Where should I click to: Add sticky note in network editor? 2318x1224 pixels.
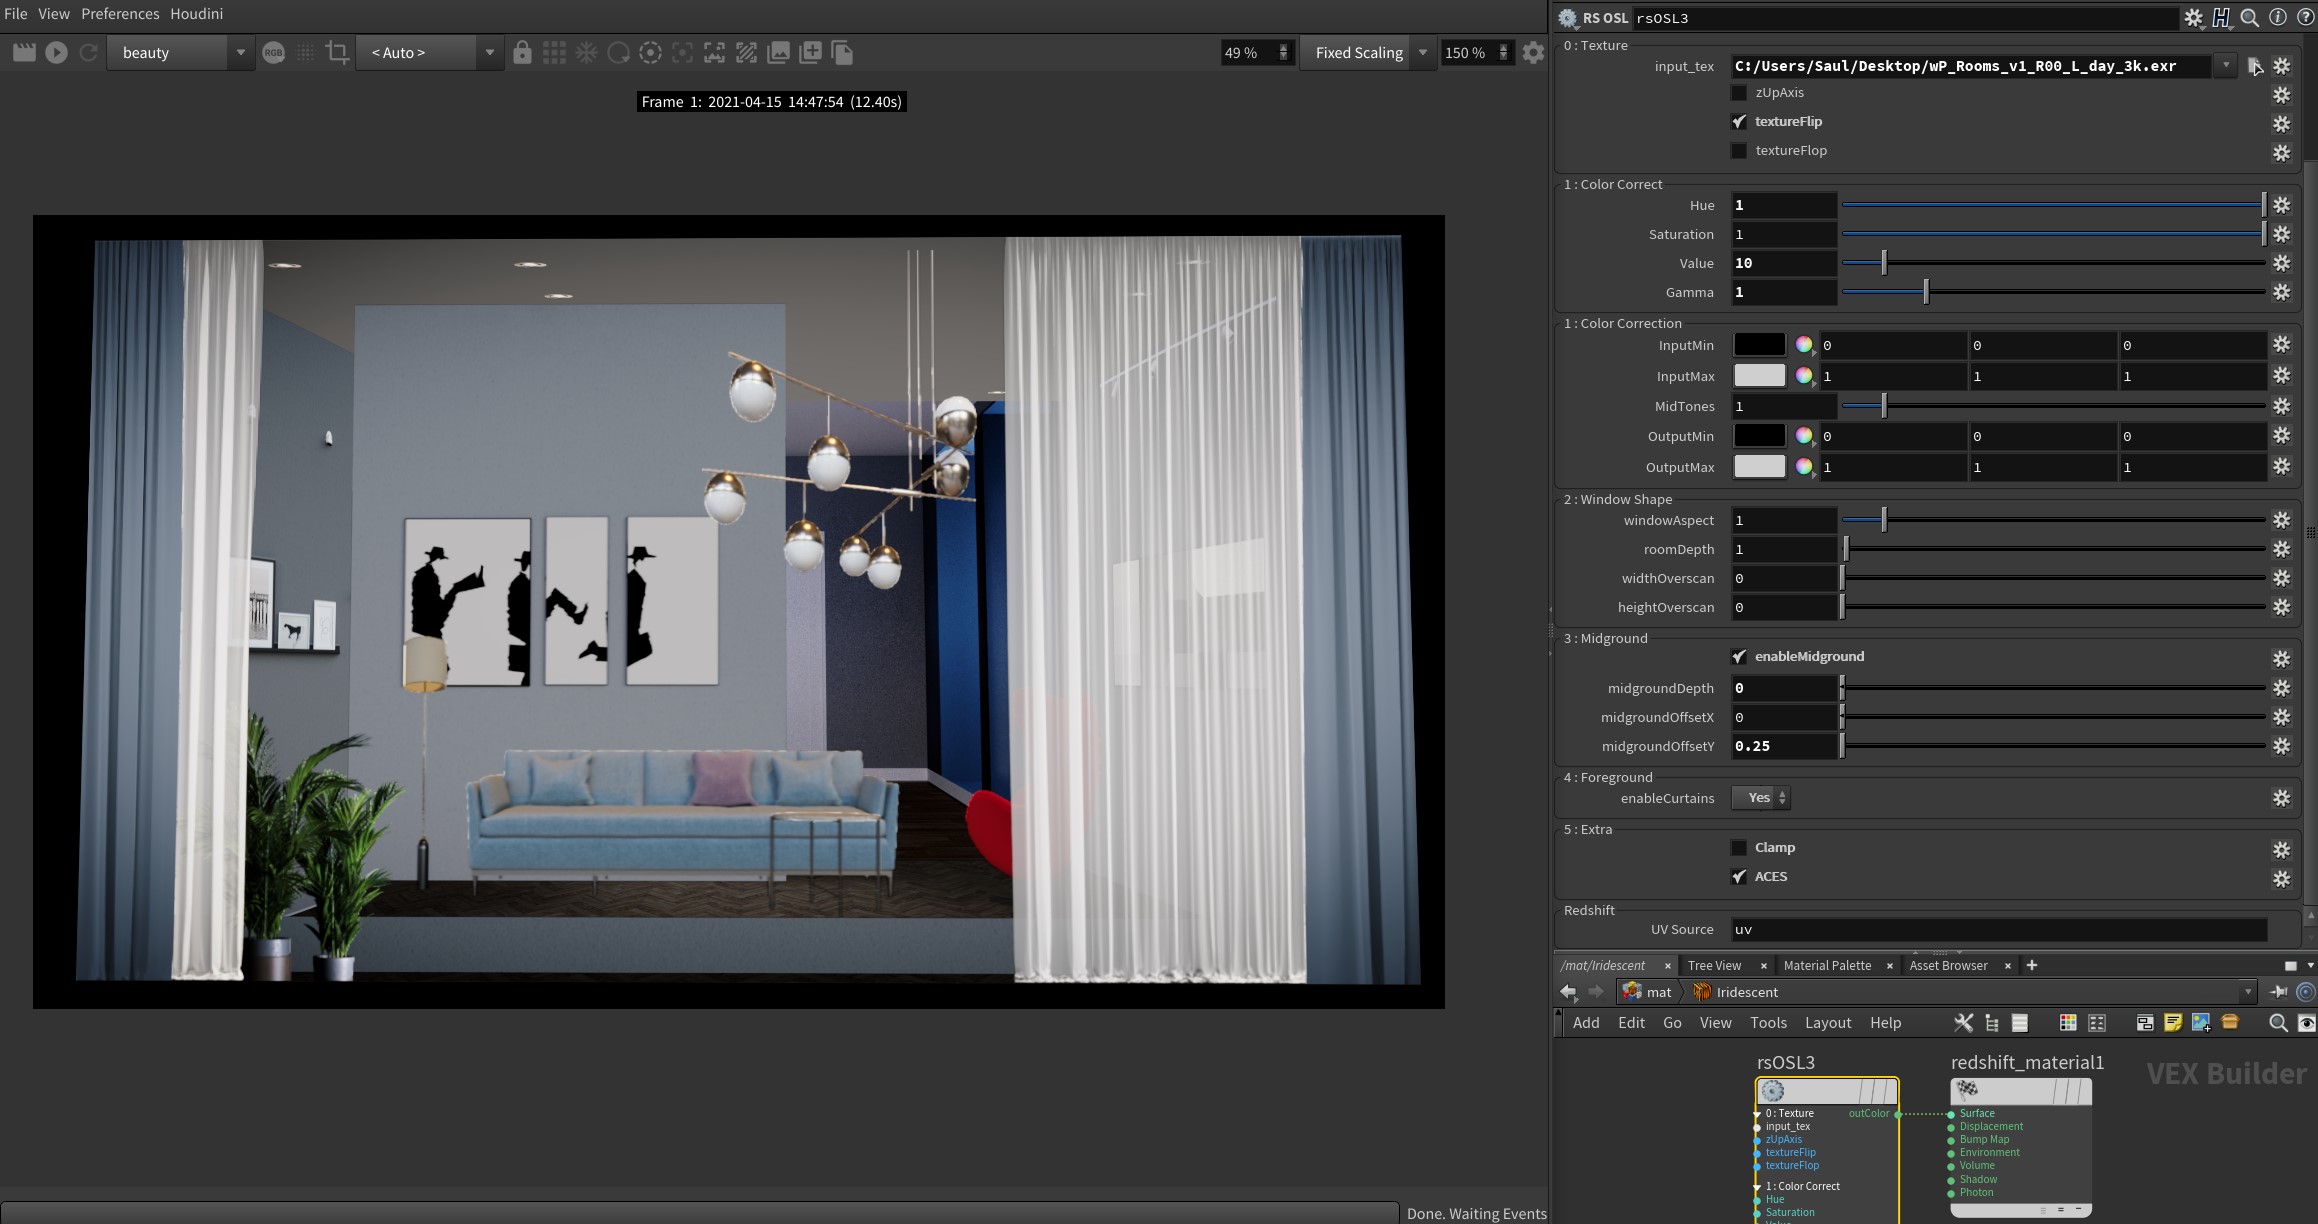point(2172,1022)
